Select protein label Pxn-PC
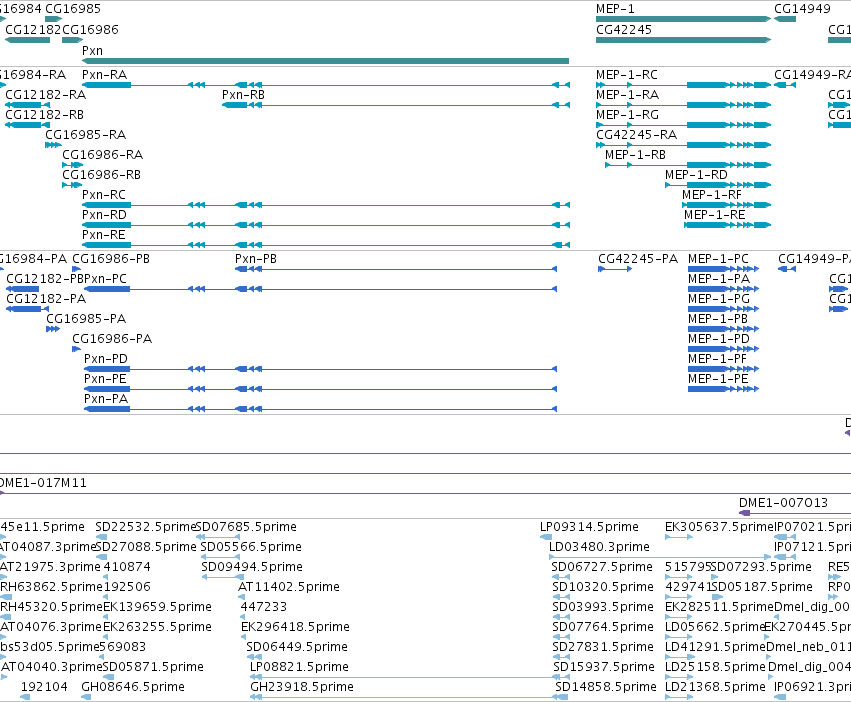Screen dimensions: 851x702 105,279
